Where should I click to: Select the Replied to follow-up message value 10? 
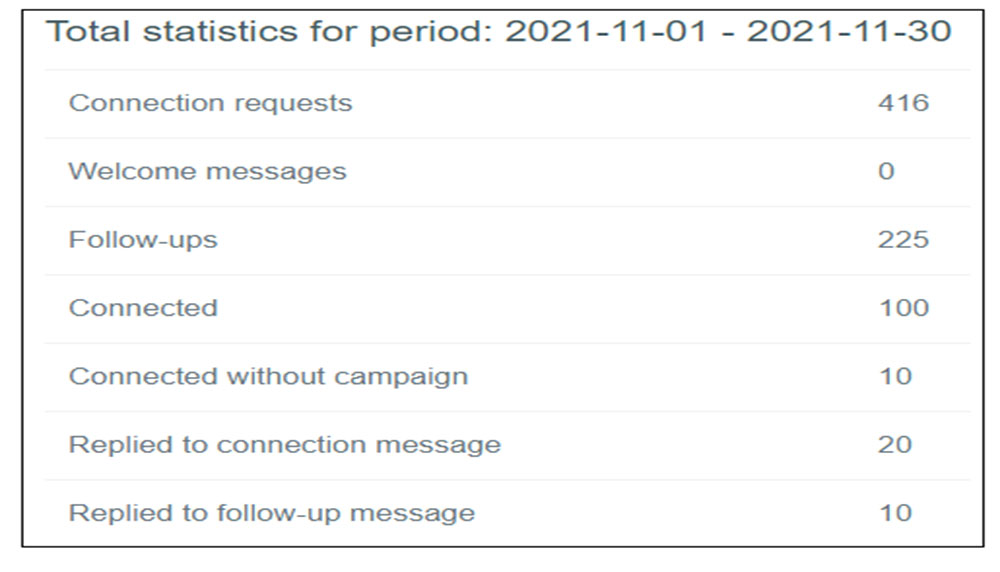point(895,513)
